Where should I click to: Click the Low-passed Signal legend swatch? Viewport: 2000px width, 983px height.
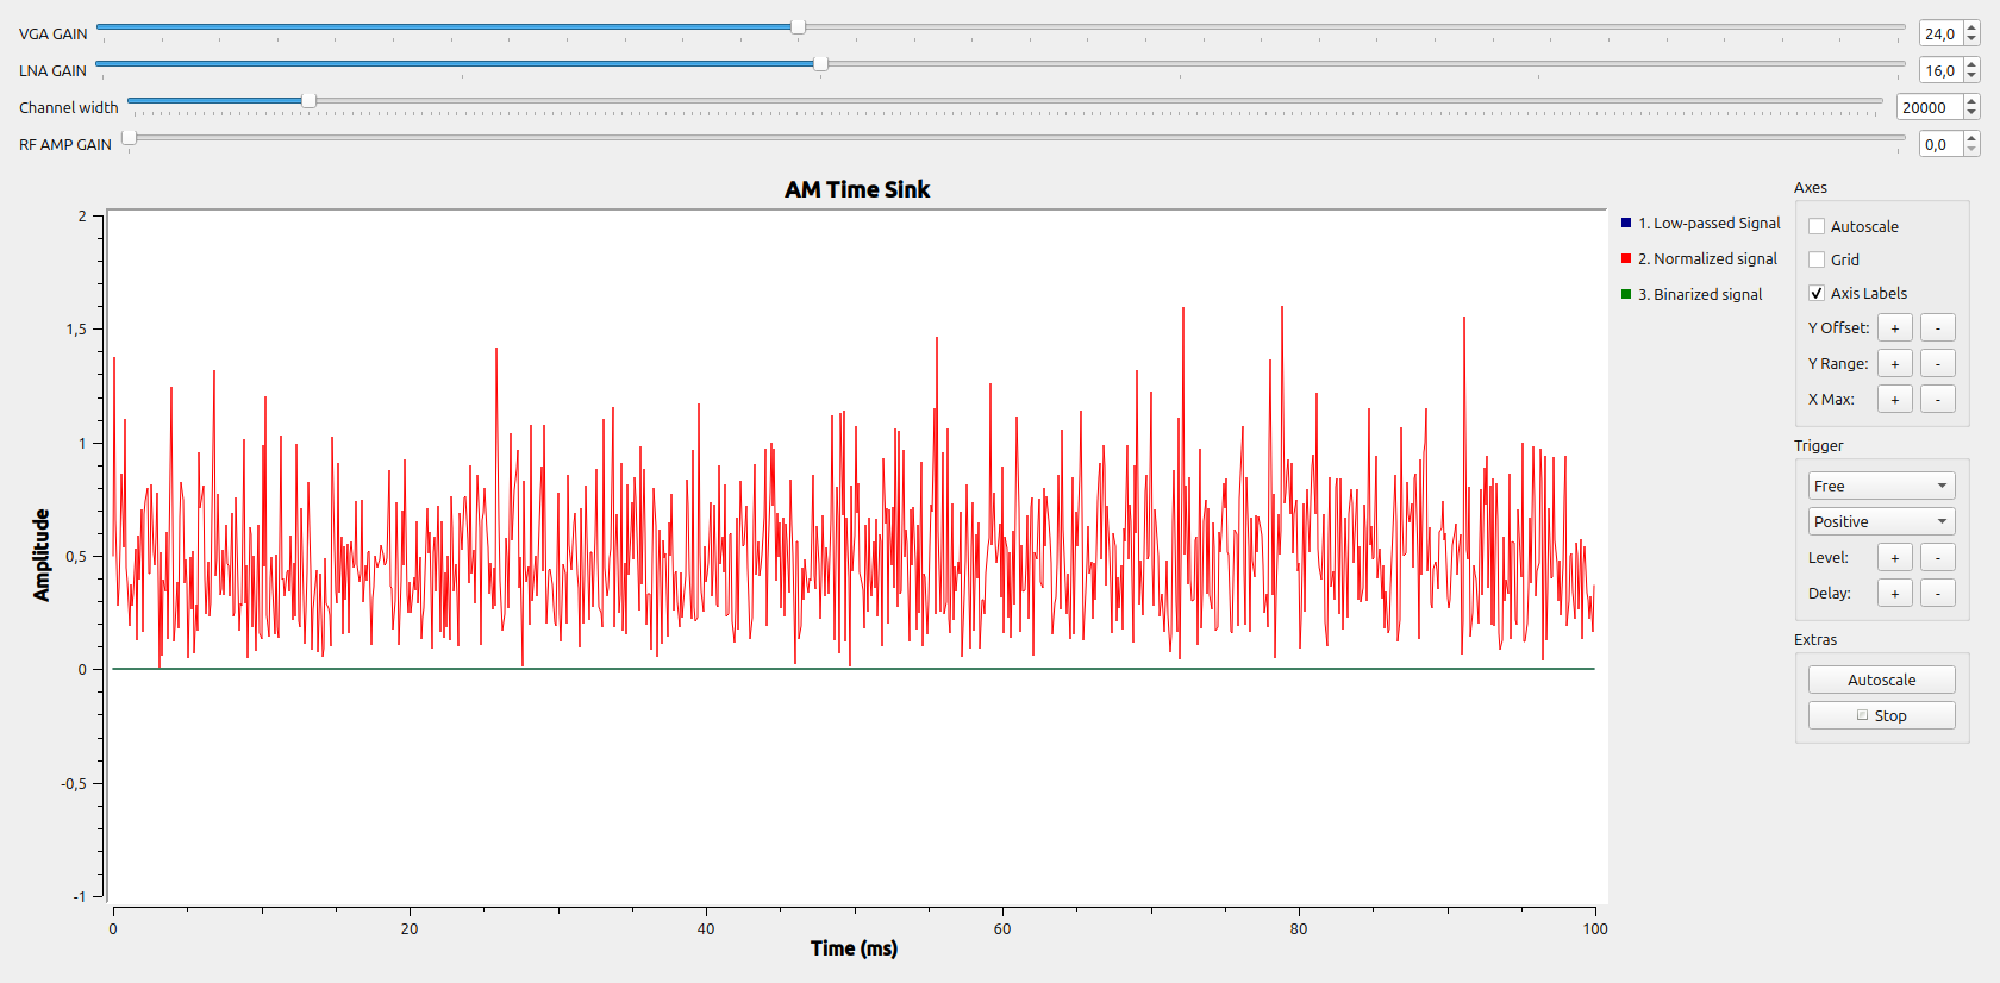pos(1625,222)
